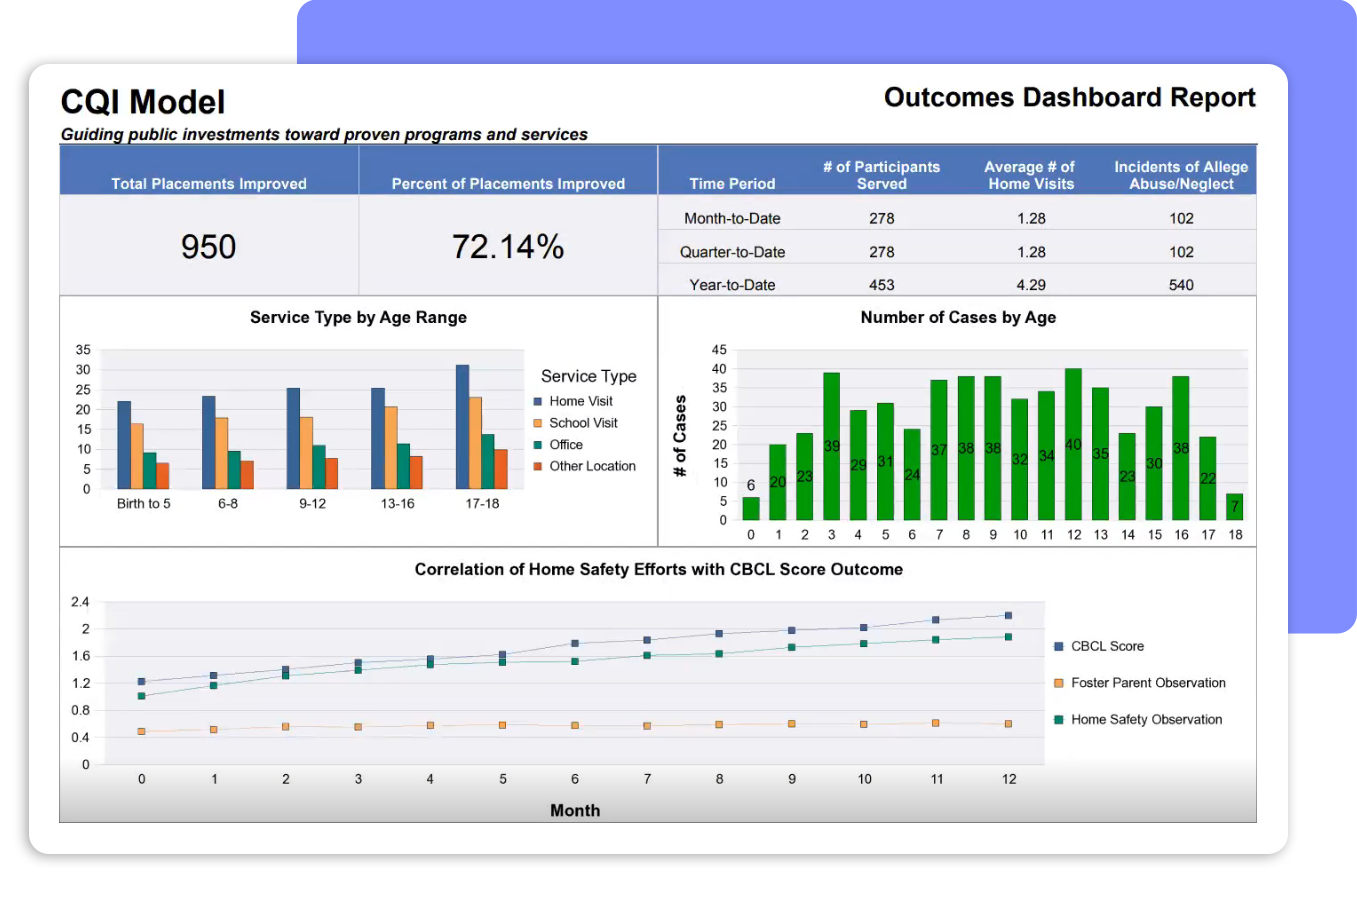Select the School Visit legend swatch

pos(538,423)
